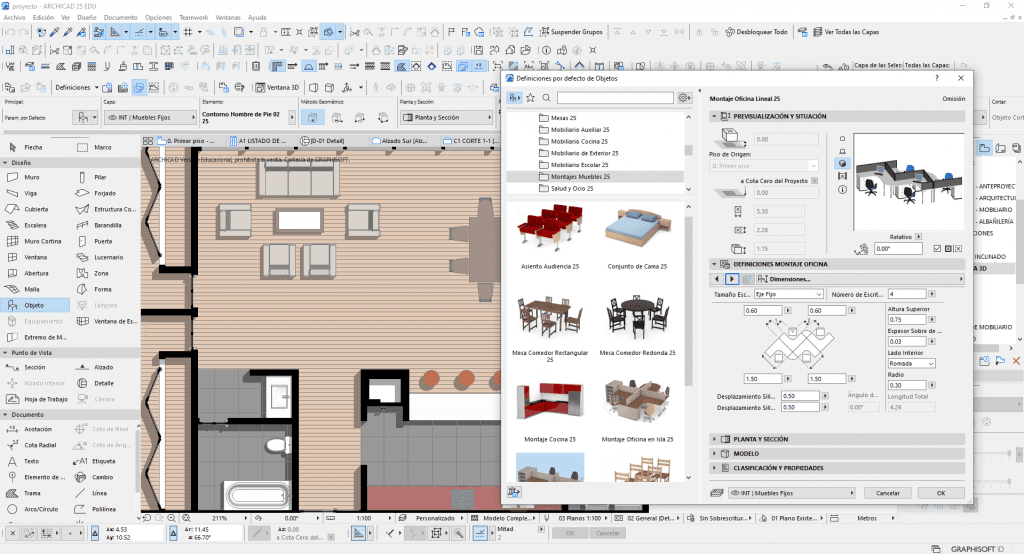The image size is (1024, 554).
Task: Open library settings gear next to search
Action: pos(684,98)
